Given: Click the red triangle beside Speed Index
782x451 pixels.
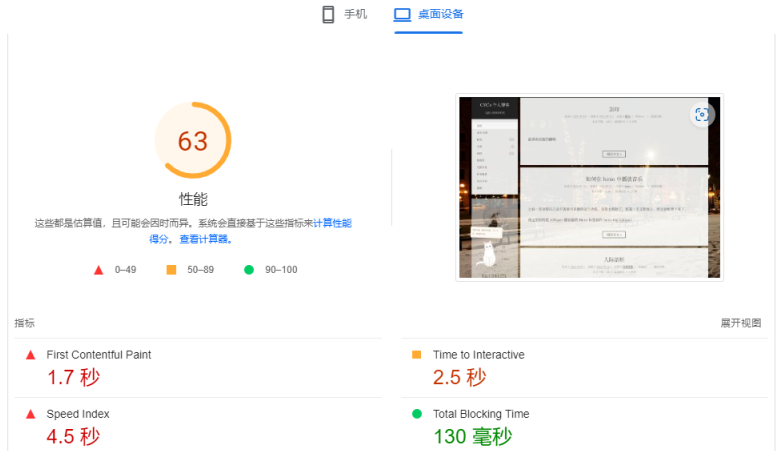Looking at the screenshot, I should tap(30, 414).
